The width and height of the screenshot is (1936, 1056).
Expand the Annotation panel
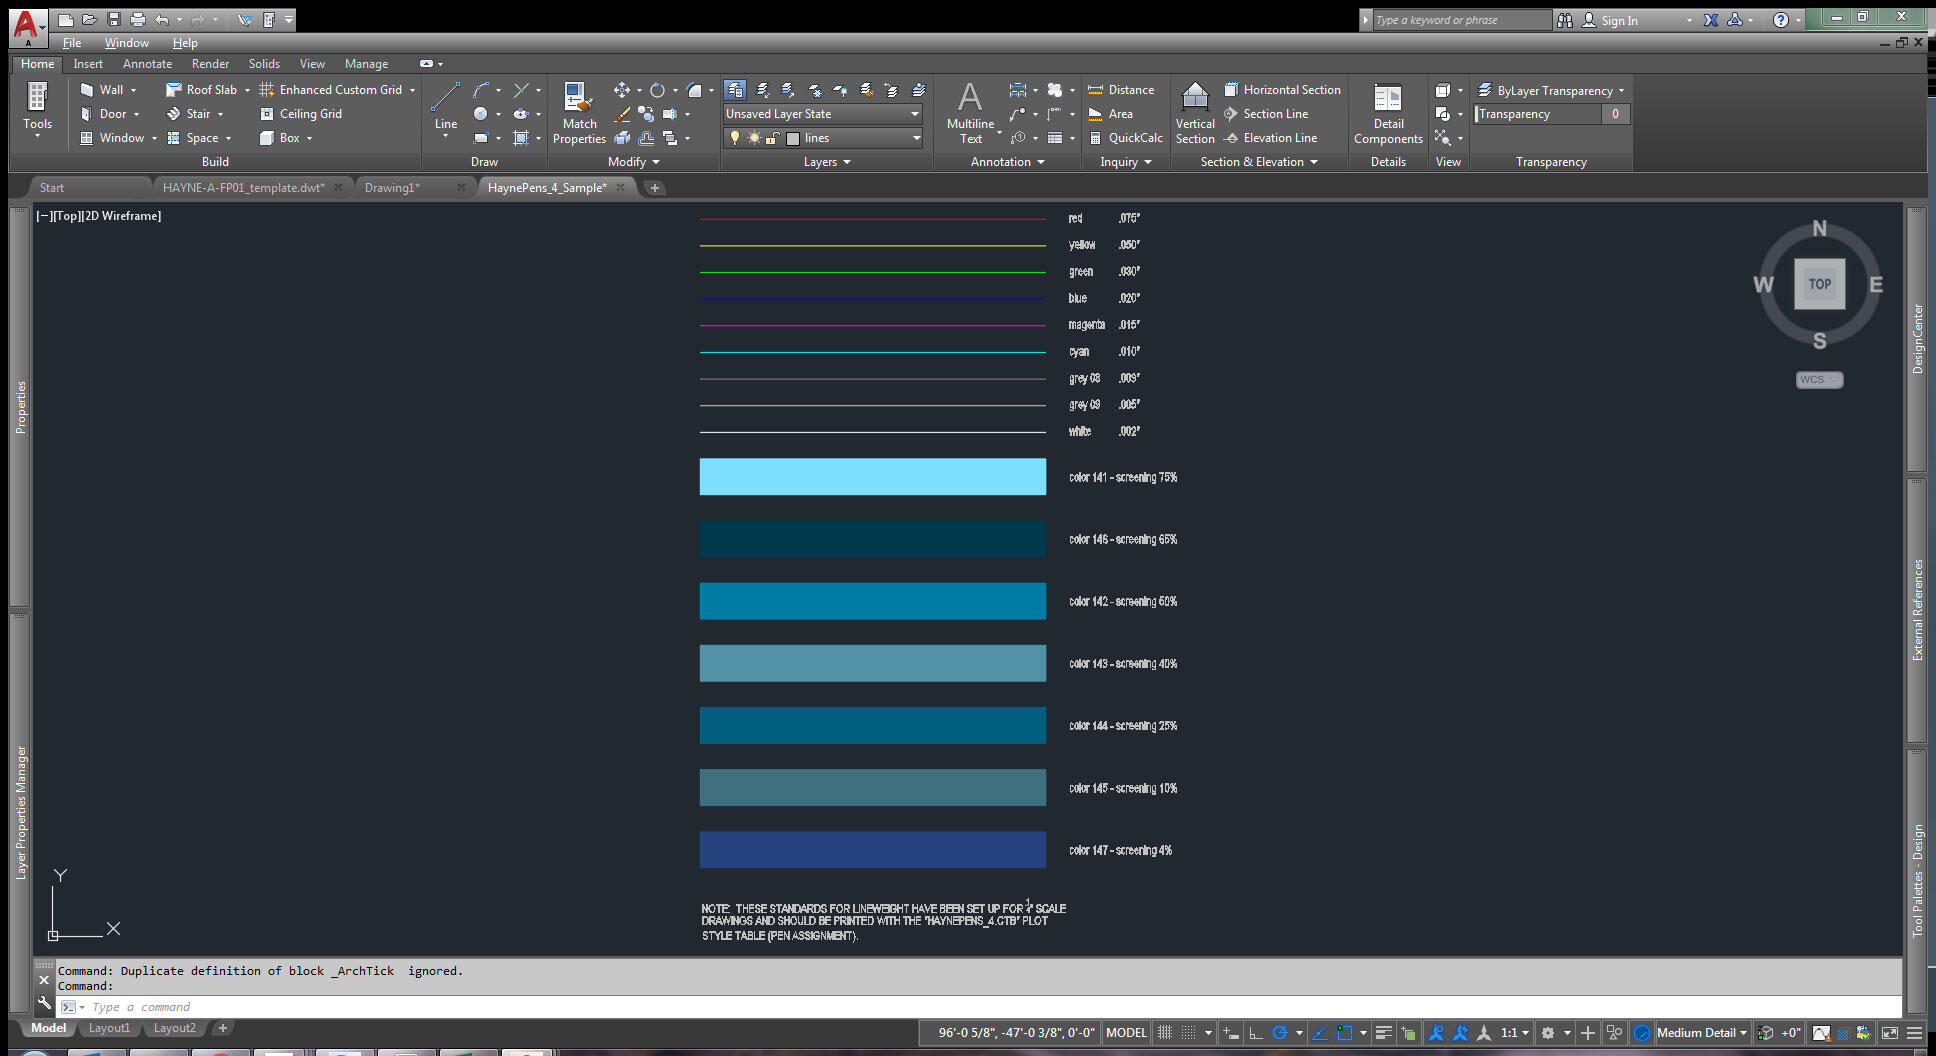(x=1007, y=162)
